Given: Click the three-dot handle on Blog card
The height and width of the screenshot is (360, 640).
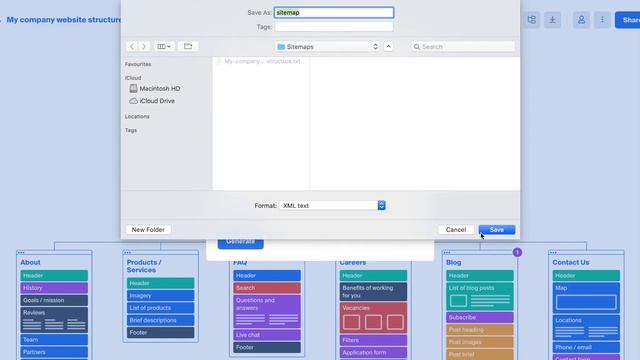Looking at the screenshot, I should [x=447, y=253].
